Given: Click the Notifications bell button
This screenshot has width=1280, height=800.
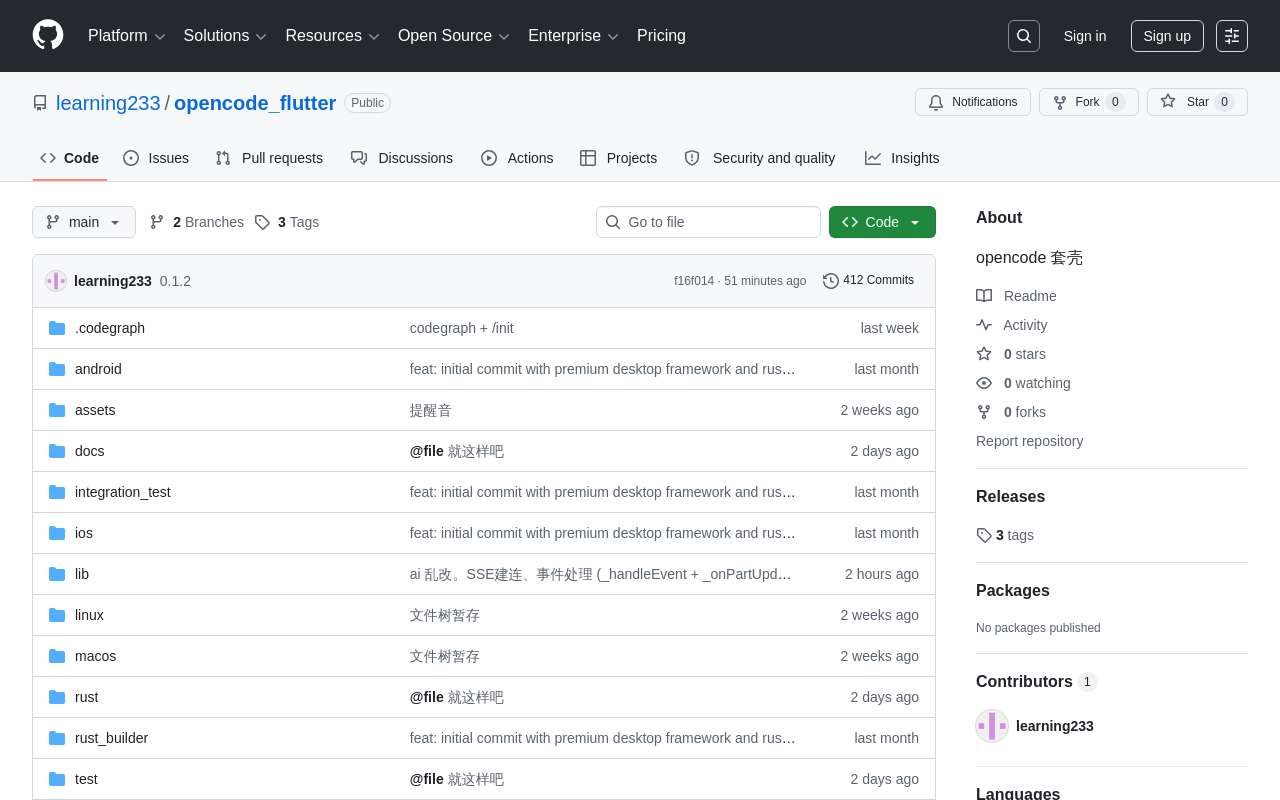Looking at the screenshot, I should point(973,102).
